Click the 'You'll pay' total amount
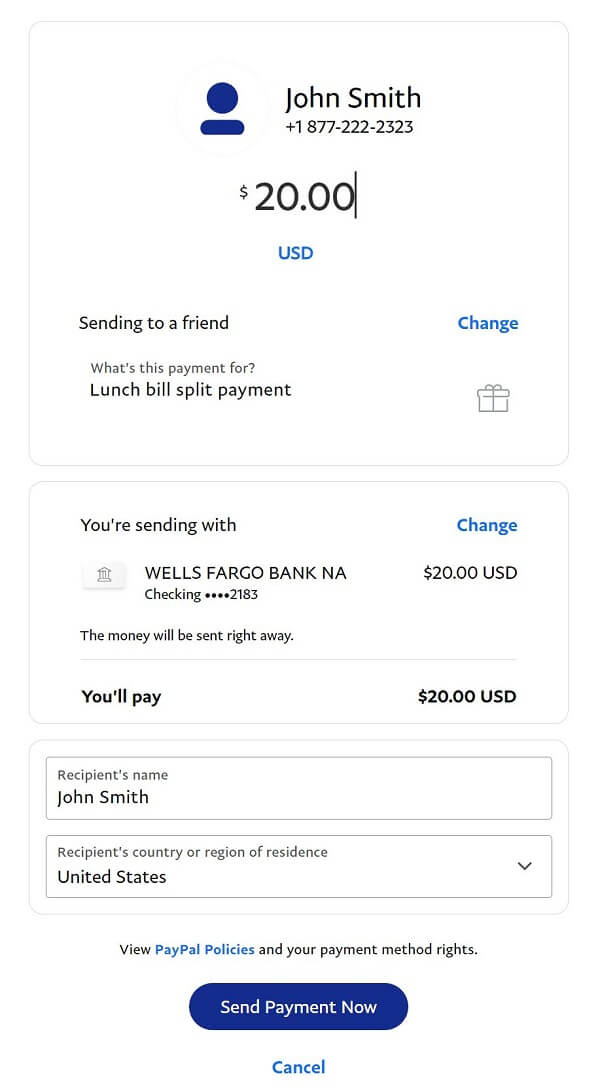600x1089 pixels. pyautogui.click(x=467, y=696)
